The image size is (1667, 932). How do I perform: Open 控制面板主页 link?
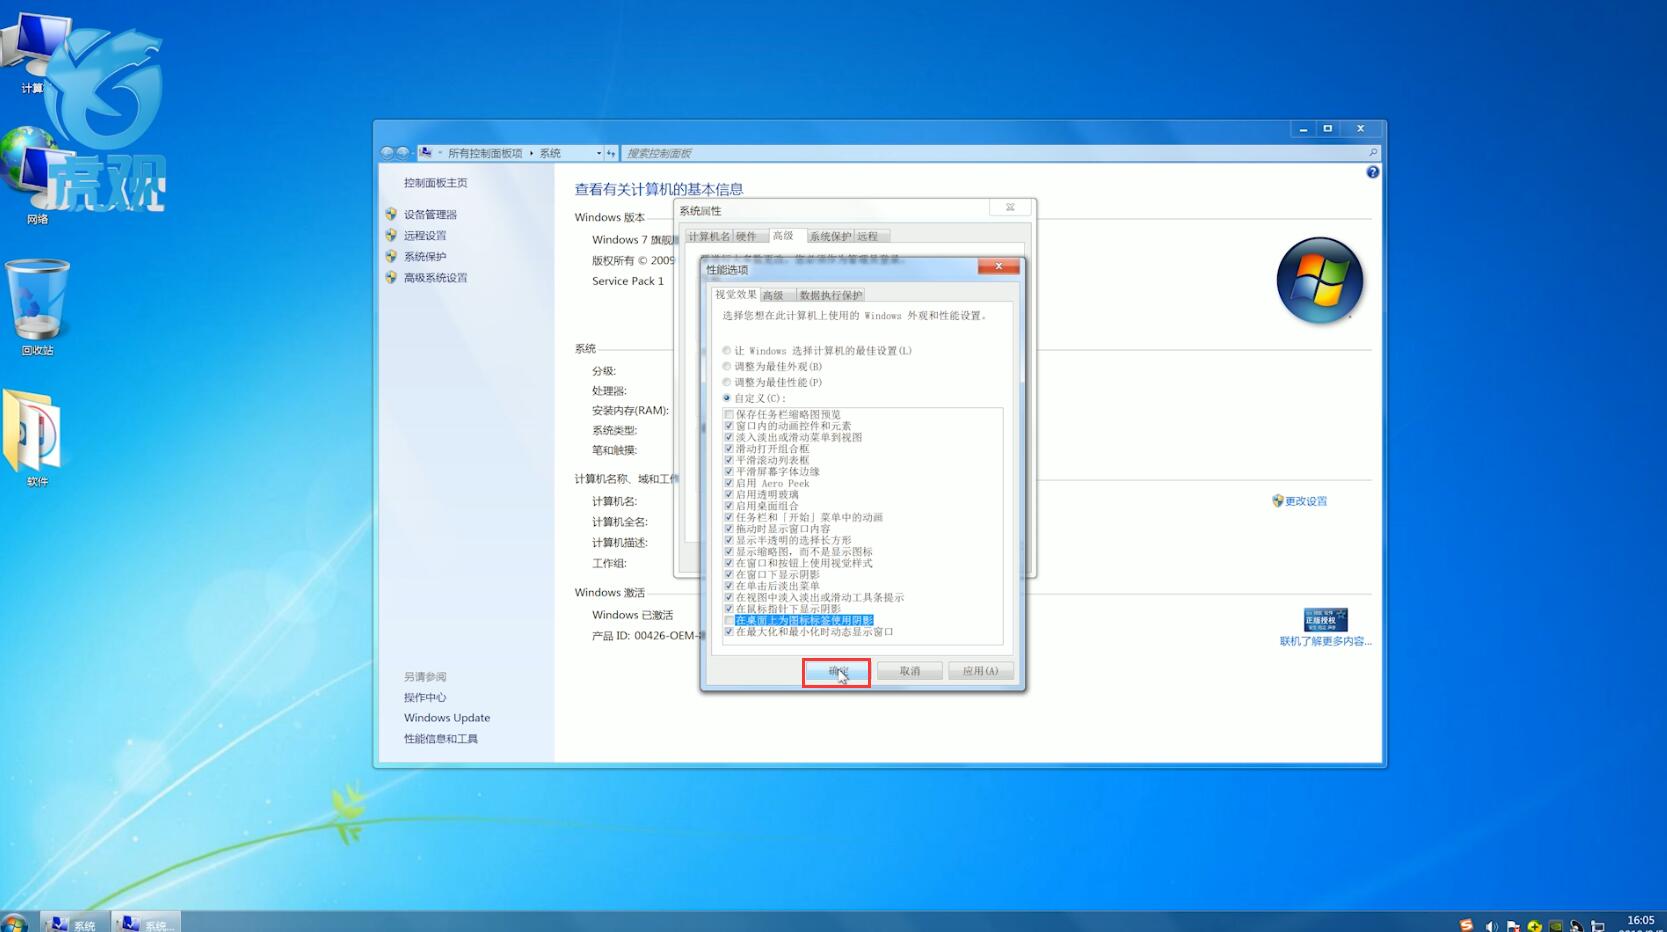pos(435,183)
